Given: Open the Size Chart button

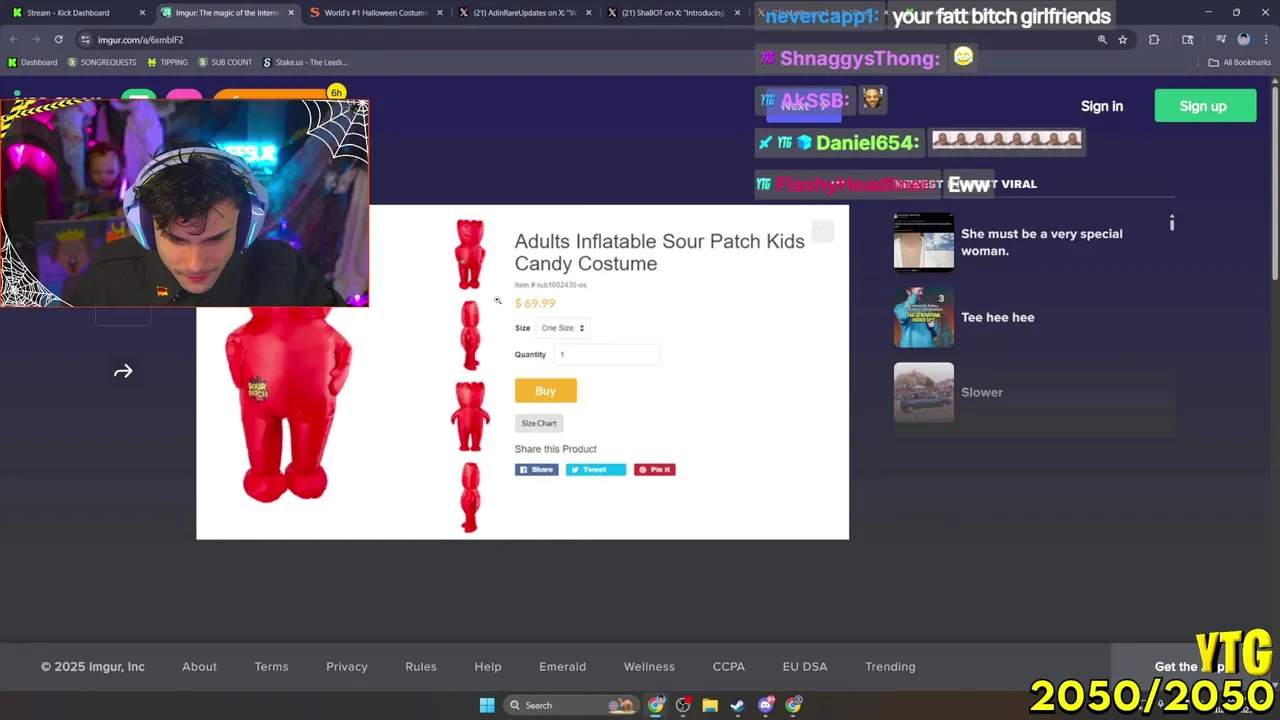Looking at the screenshot, I should point(539,423).
